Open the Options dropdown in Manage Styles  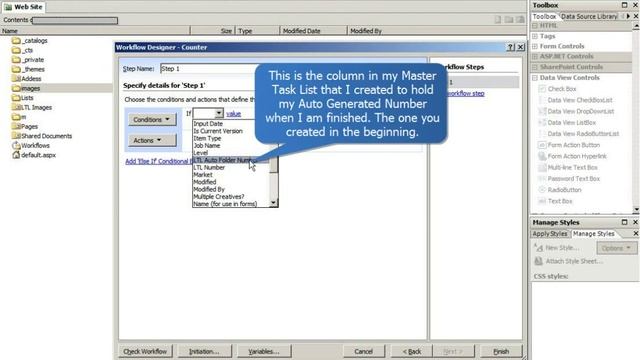pos(616,248)
